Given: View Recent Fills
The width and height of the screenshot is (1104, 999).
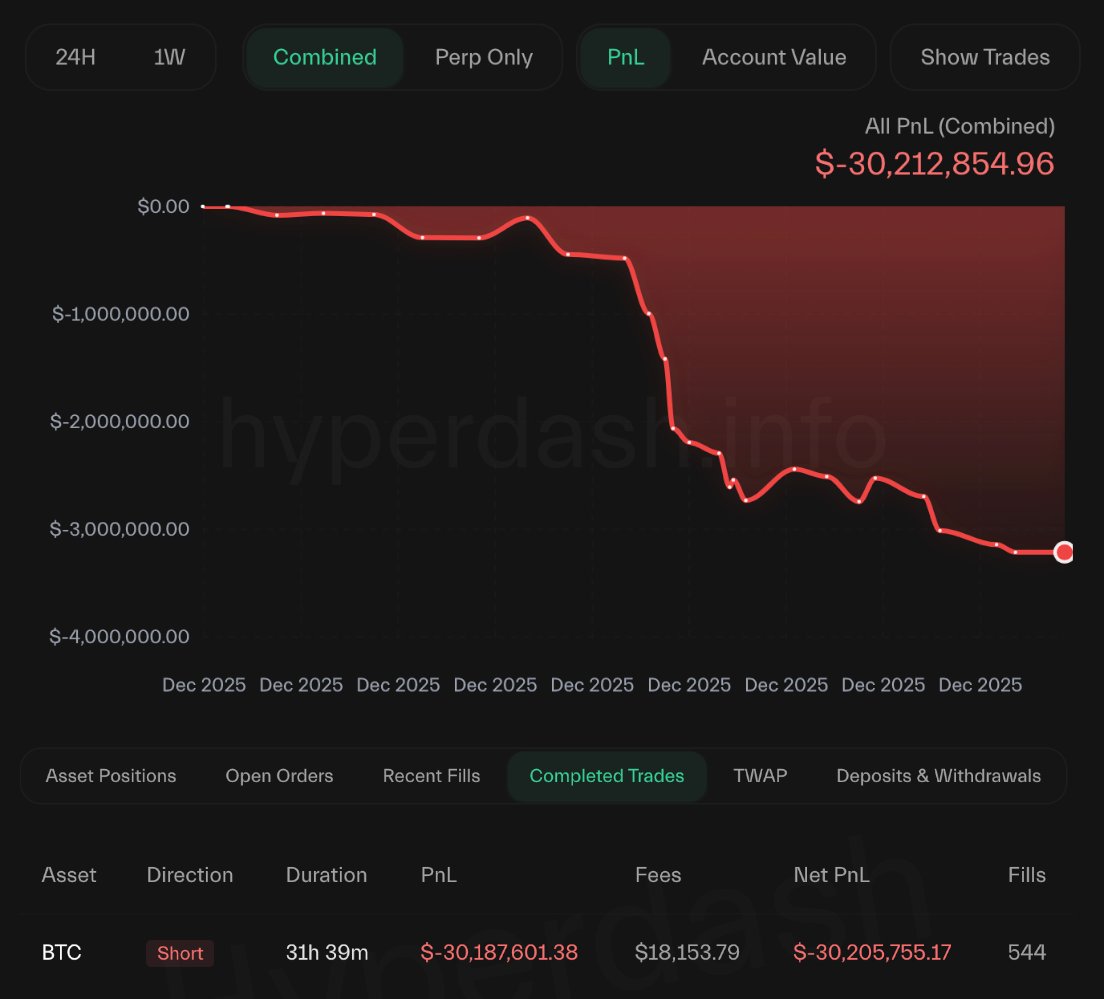Looking at the screenshot, I should coord(431,776).
